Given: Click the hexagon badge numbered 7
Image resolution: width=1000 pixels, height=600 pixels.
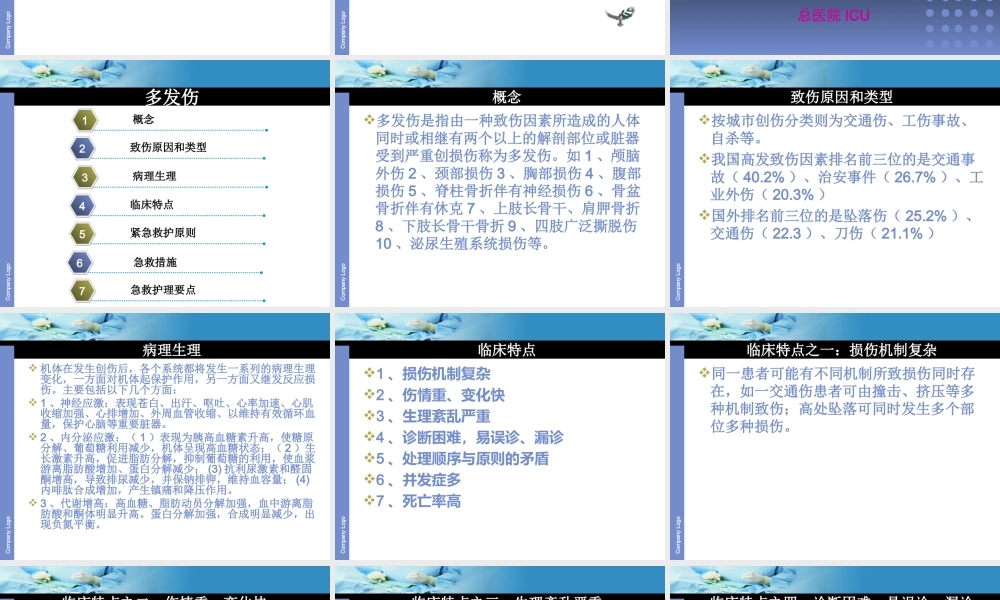Looking at the screenshot, I should [x=83, y=291].
